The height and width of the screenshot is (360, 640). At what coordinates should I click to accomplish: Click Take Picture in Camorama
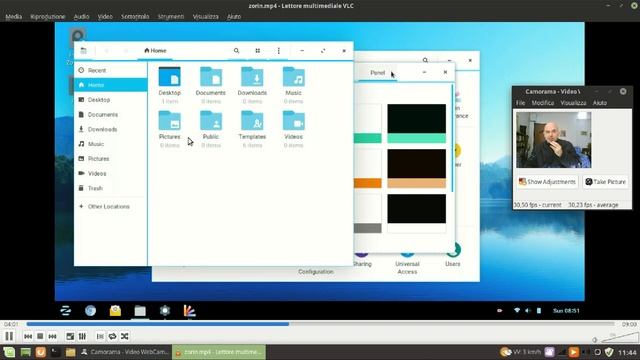(x=605, y=182)
